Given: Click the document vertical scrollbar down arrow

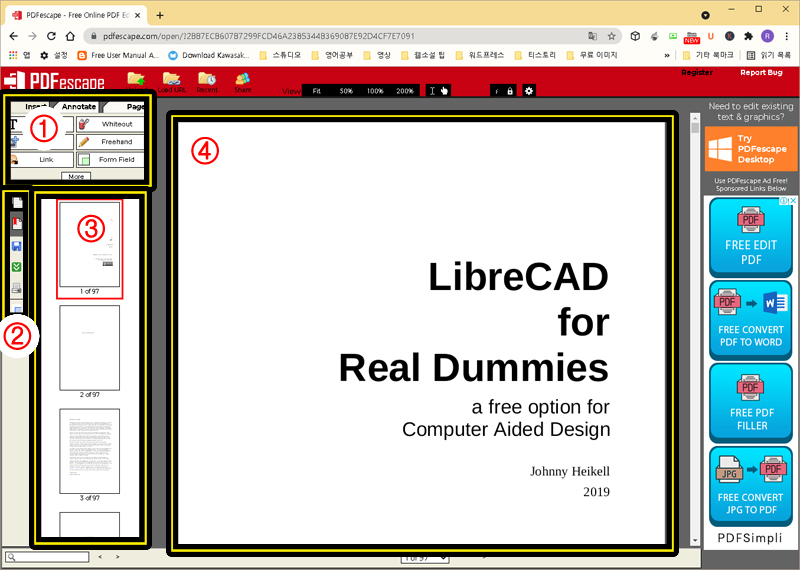Looking at the screenshot, I should pos(695,541).
